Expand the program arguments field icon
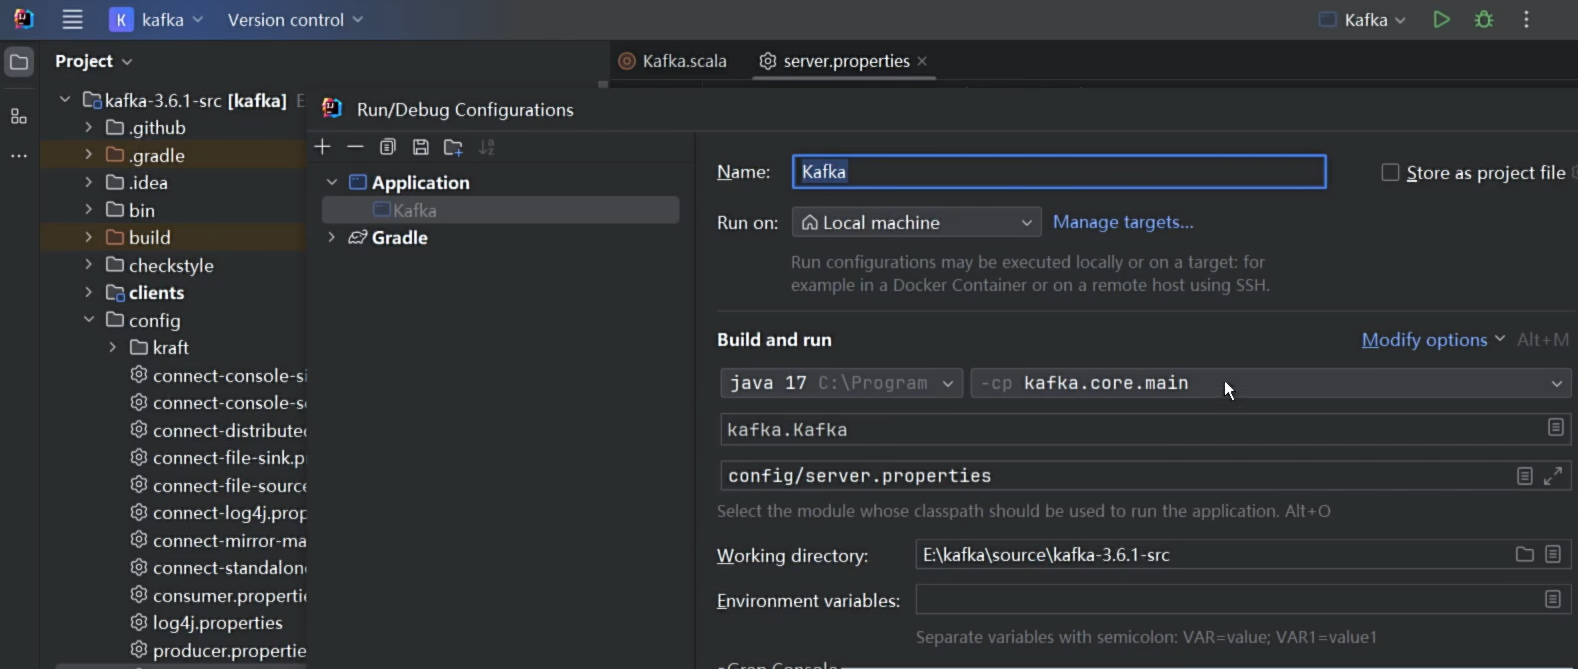Image resolution: width=1578 pixels, height=669 pixels. coord(1553,476)
